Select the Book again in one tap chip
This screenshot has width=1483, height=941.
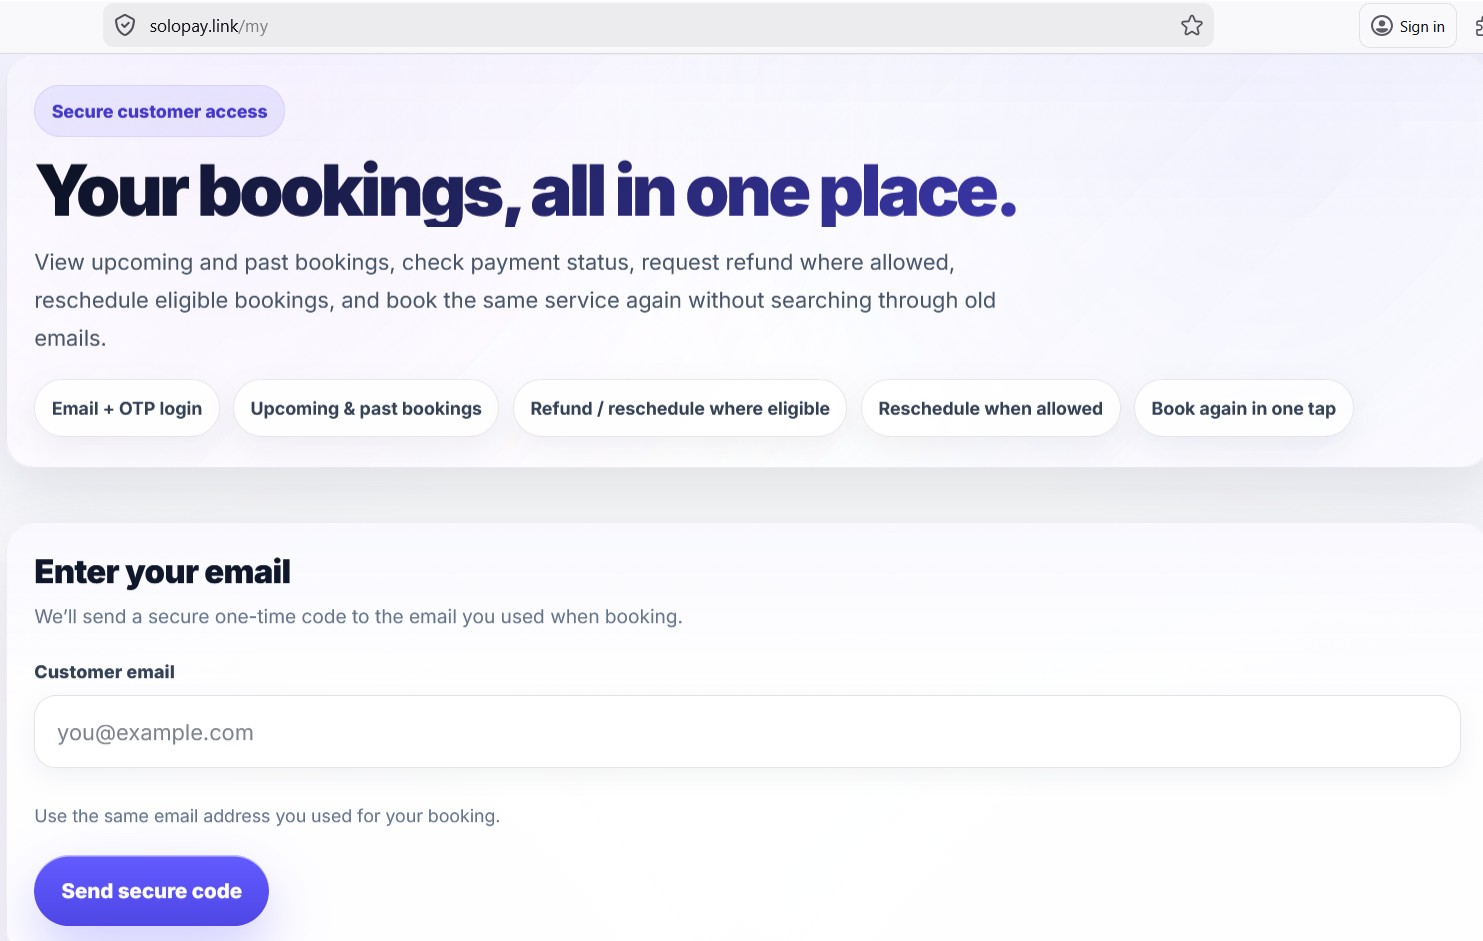[x=1243, y=408]
